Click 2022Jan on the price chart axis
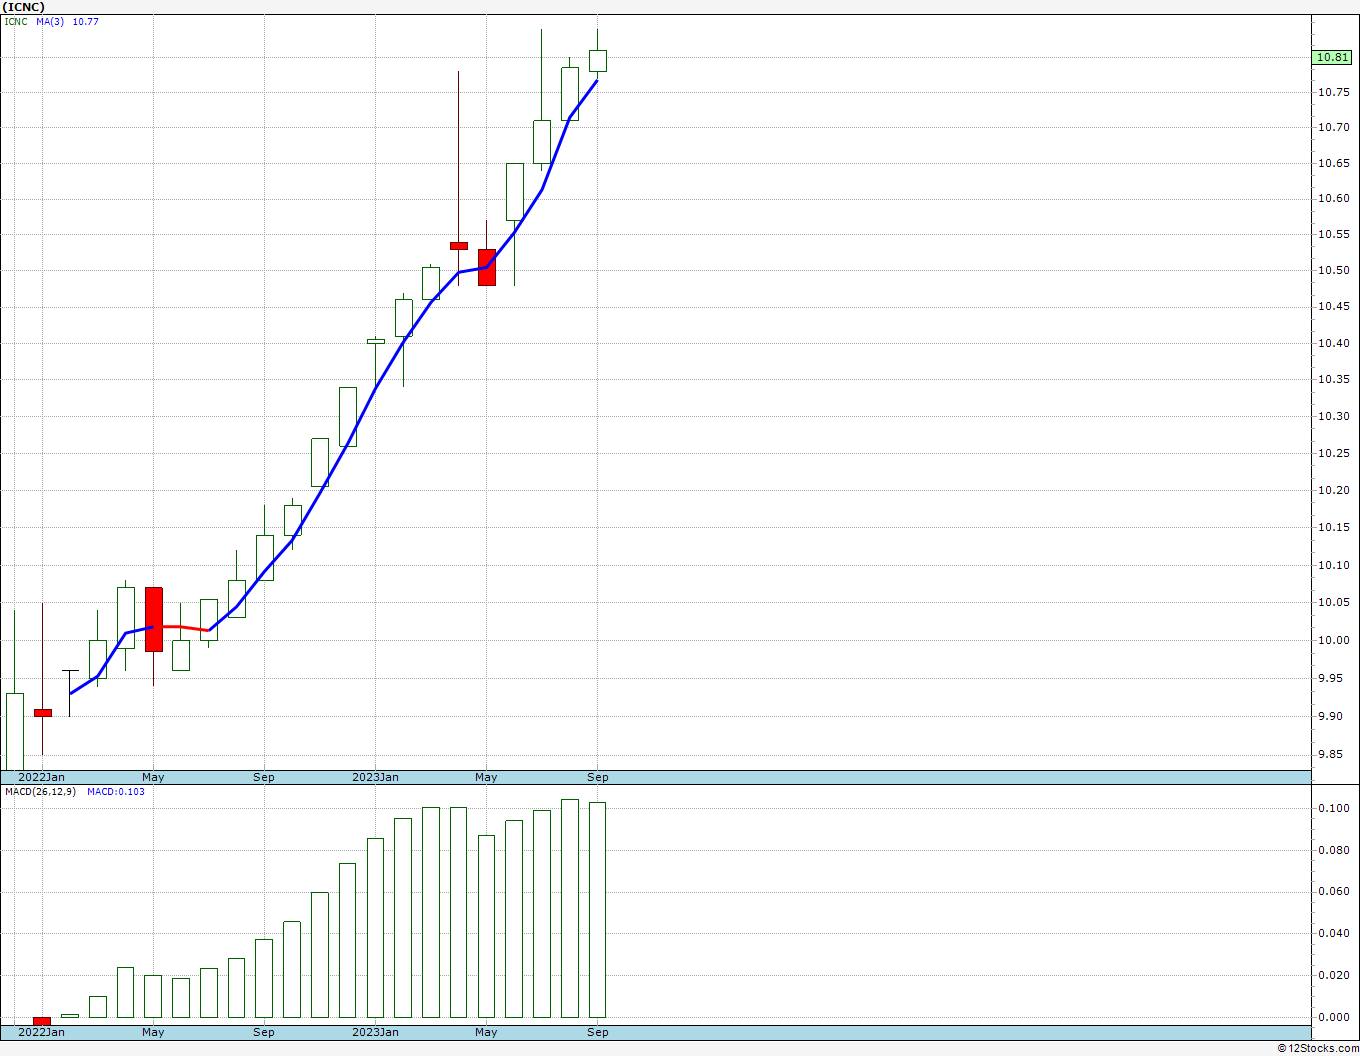Viewport: 1360px width, 1056px height. click(x=42, y=777)
